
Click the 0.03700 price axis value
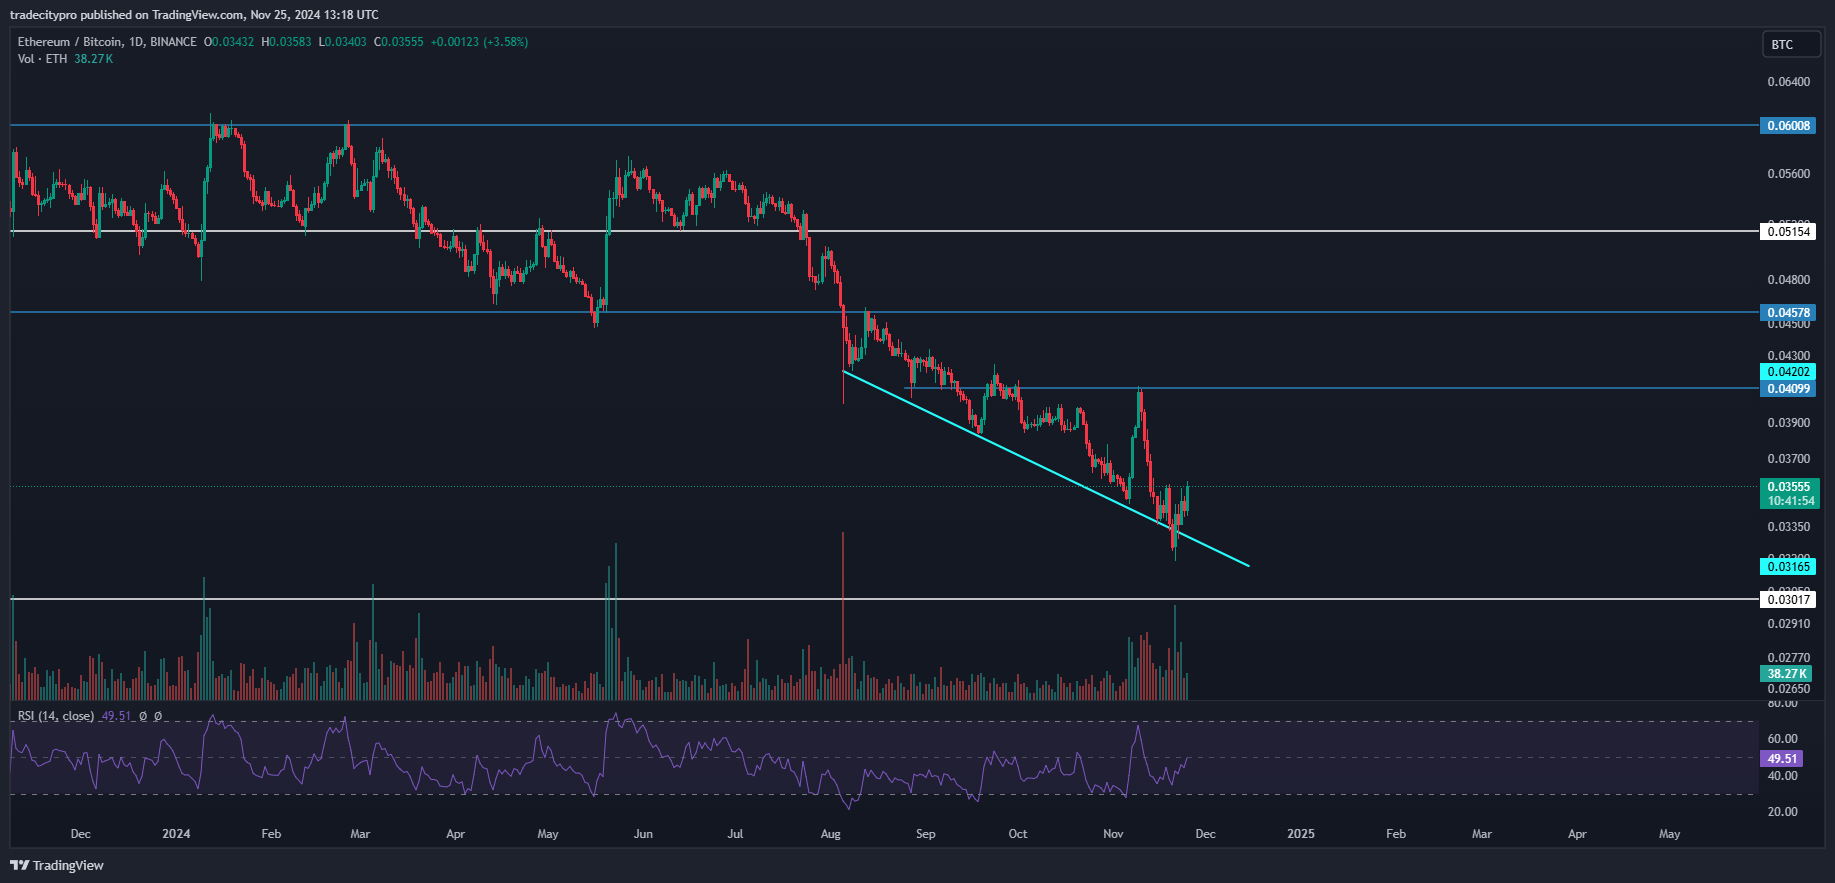click(x=1788, y=459)
